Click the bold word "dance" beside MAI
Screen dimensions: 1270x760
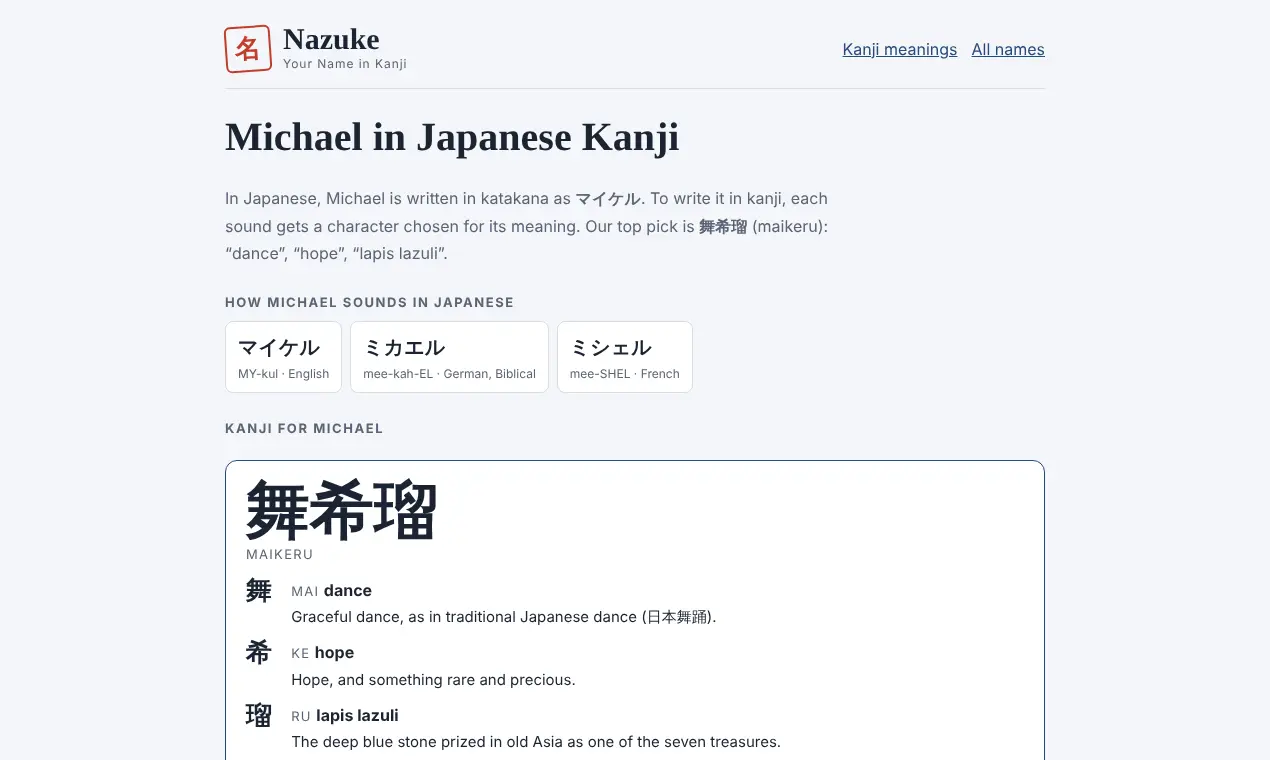coord(348,591)
